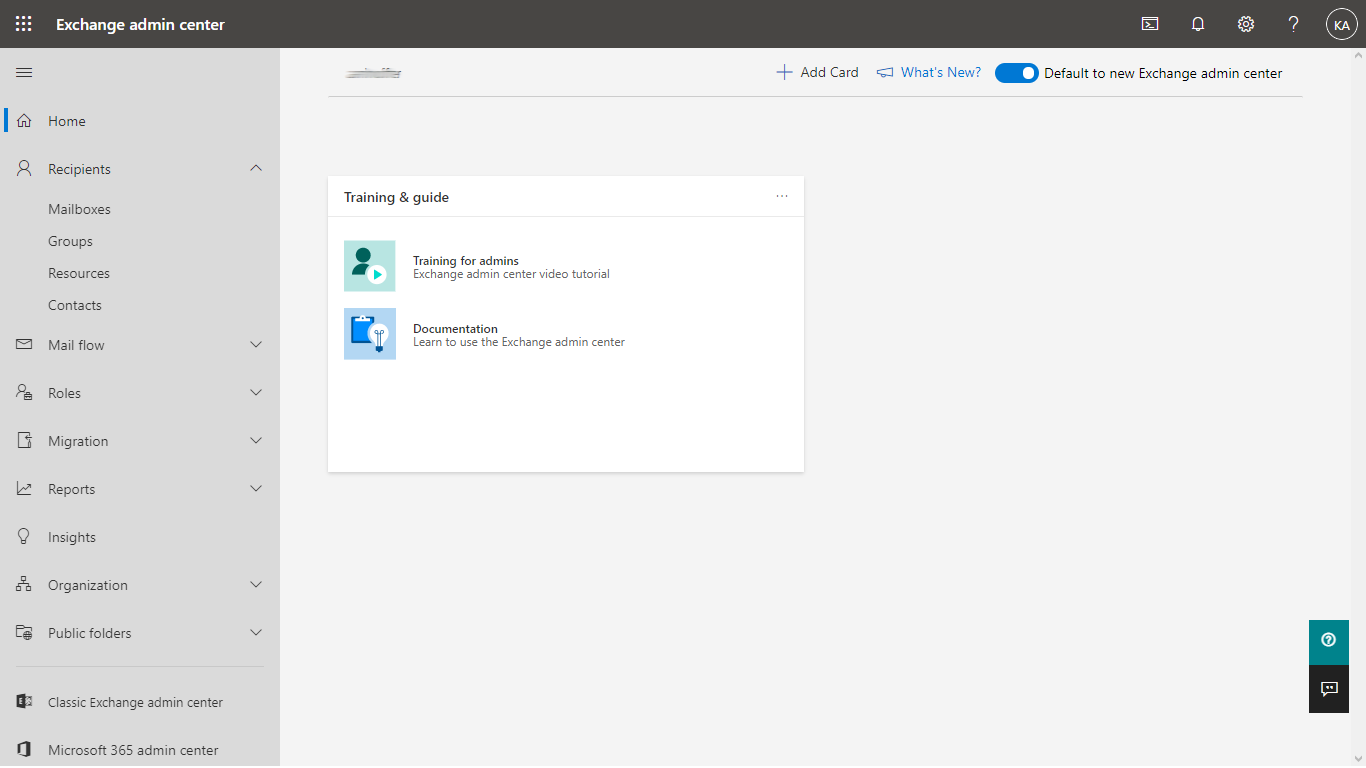The height and width of the screenshot is (768, 1366).
Task: Open Classic Exchange admin center link
Action: 135,702
